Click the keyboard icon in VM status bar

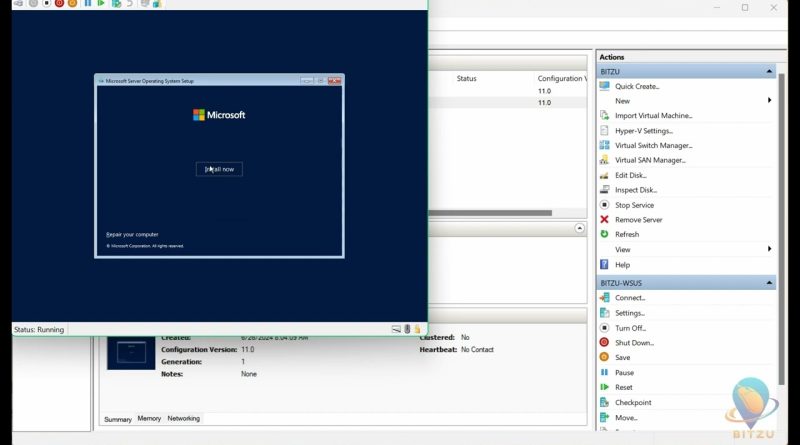click(396, 329)
